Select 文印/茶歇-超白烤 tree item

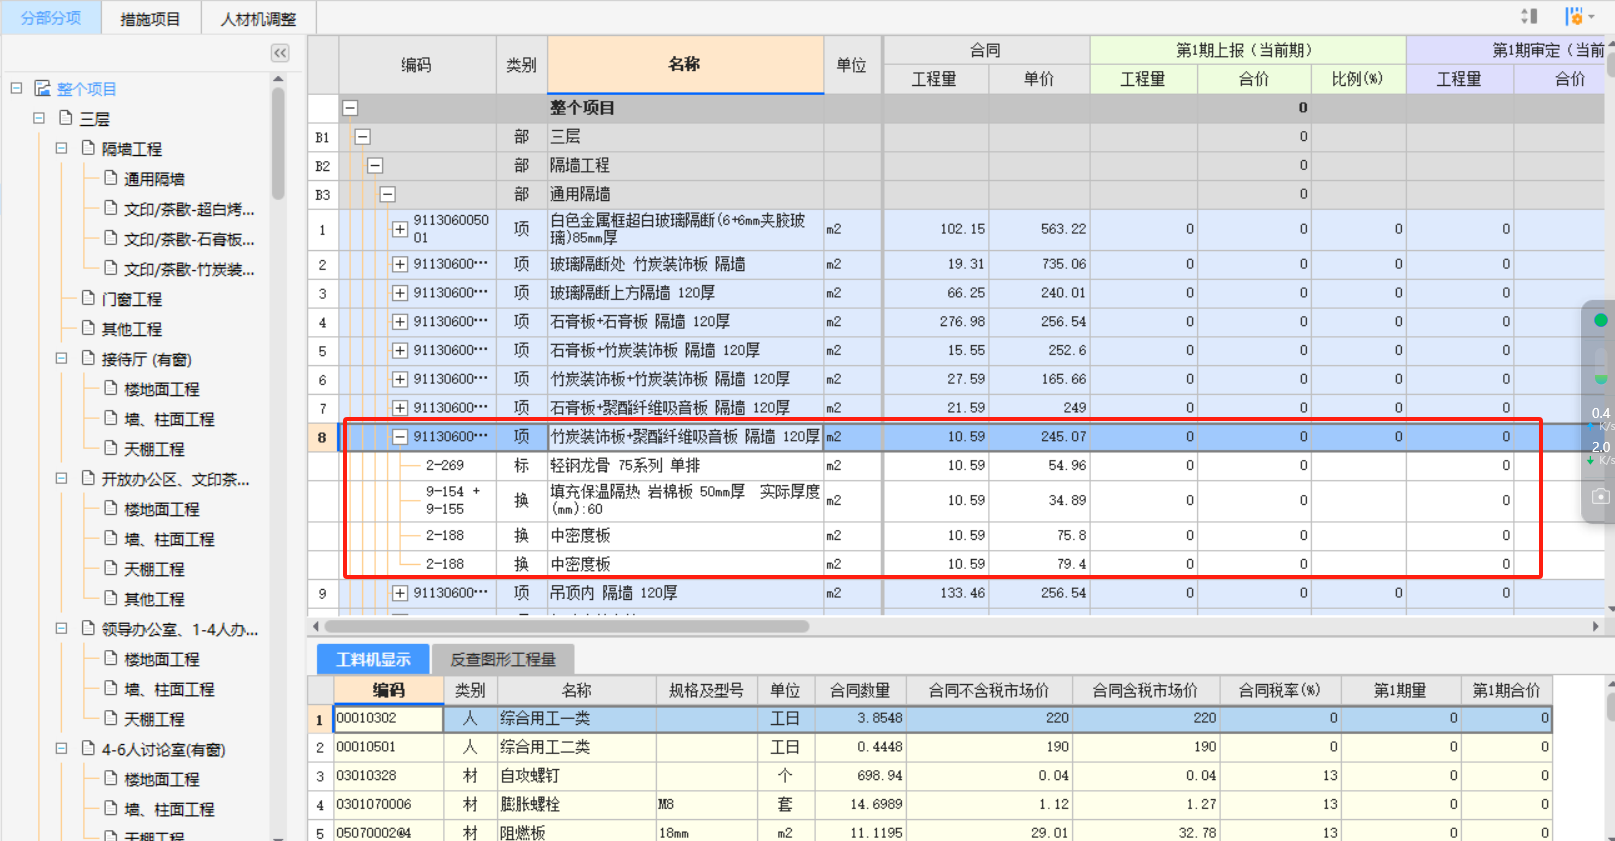[x=189, y=209]
